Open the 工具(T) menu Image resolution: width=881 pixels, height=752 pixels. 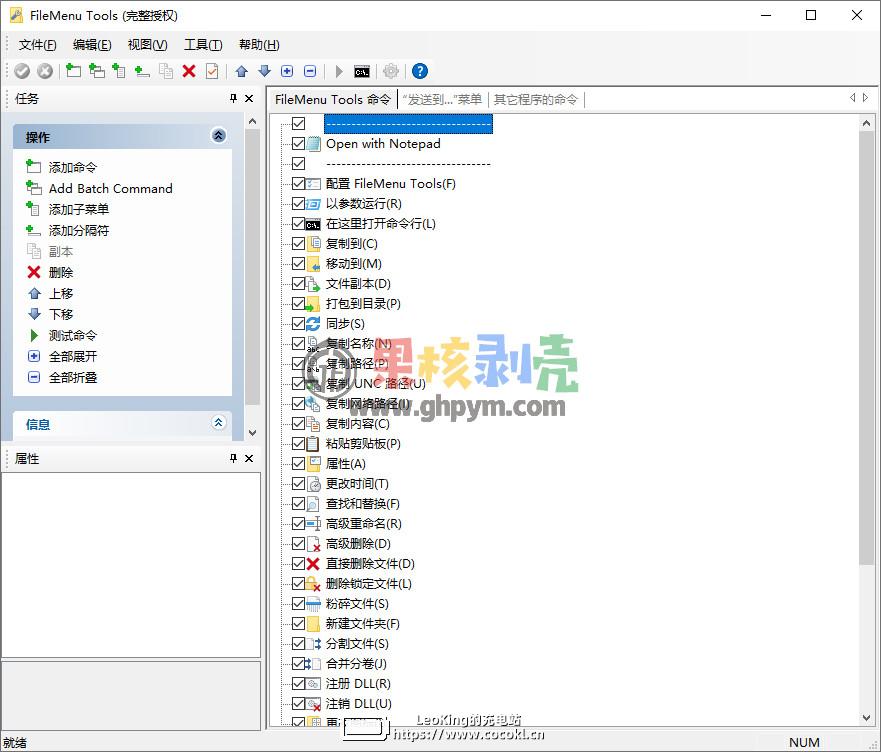click(203, 45)
